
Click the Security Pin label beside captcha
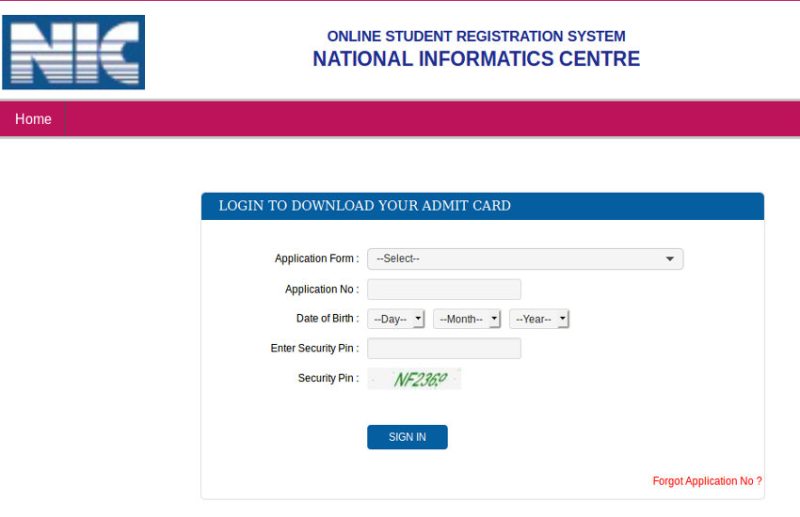[x=328, y=378]
